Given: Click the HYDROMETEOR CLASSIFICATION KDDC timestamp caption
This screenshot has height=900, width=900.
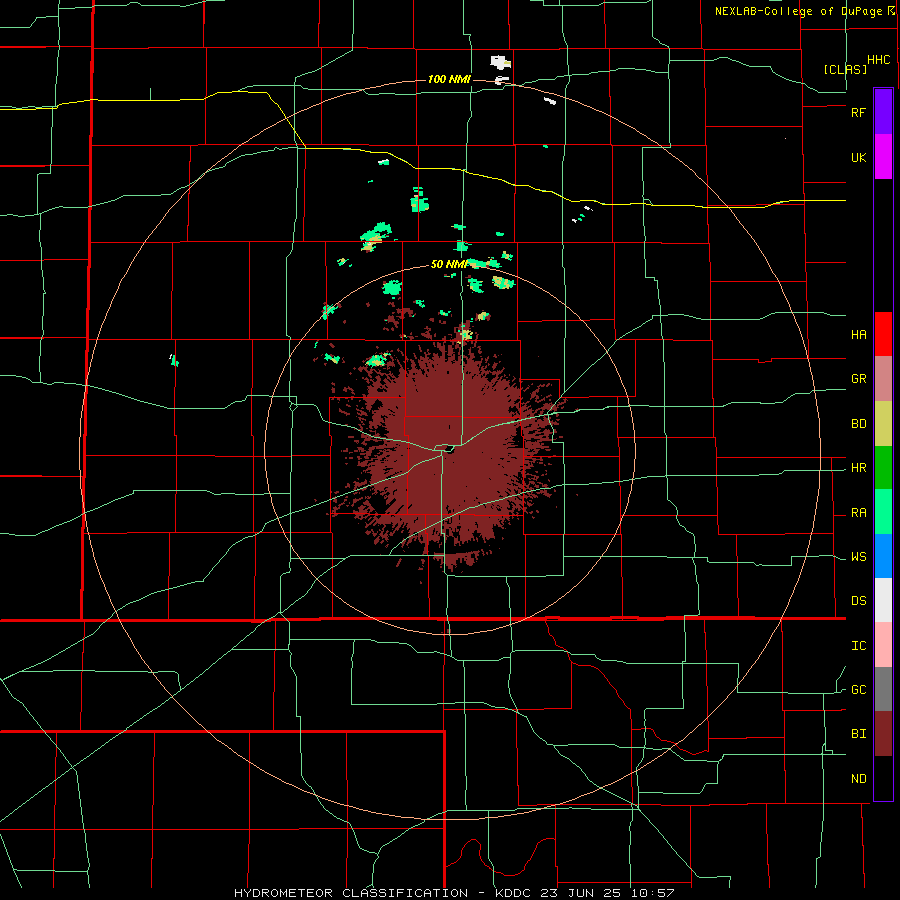Looking at the screenshot, I should 453,893.
